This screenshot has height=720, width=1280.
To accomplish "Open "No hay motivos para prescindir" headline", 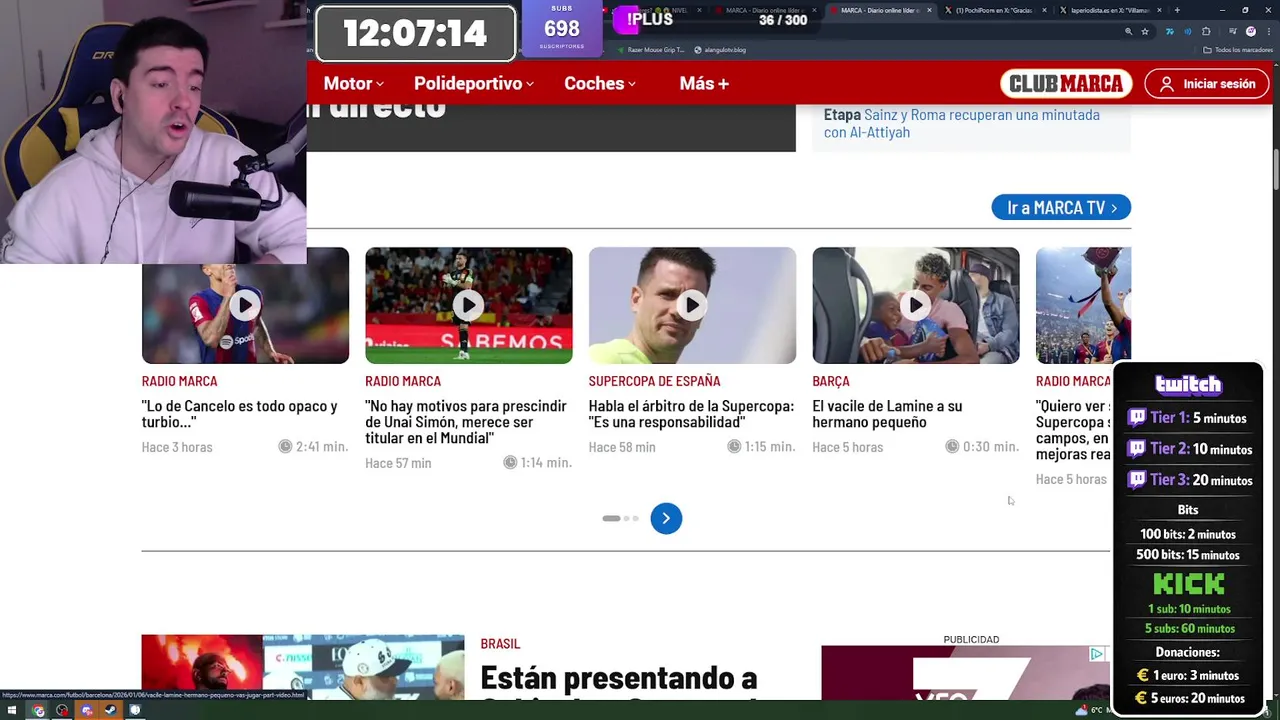I will 466,422.
